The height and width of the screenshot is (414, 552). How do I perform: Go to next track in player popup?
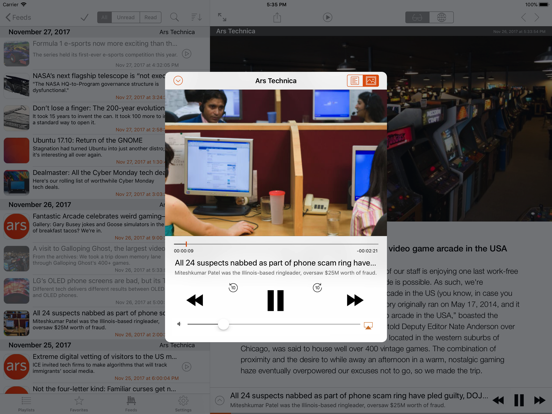tap(355, 300)
